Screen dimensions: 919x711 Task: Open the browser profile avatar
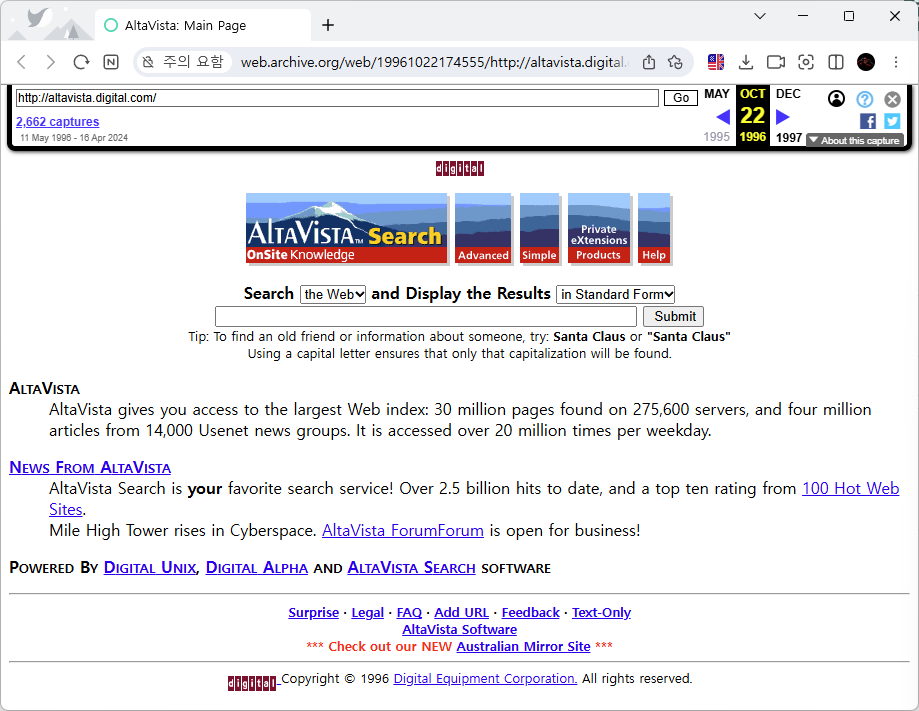866,62
